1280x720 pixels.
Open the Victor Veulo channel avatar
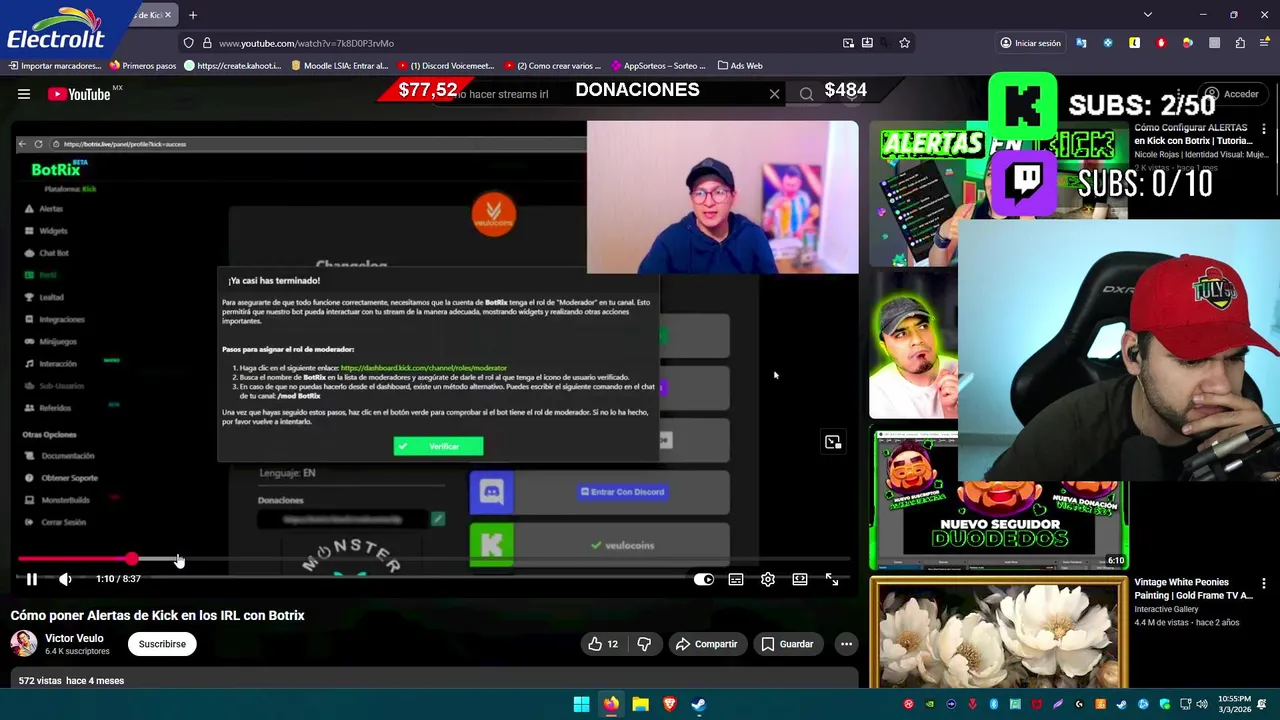24,644
